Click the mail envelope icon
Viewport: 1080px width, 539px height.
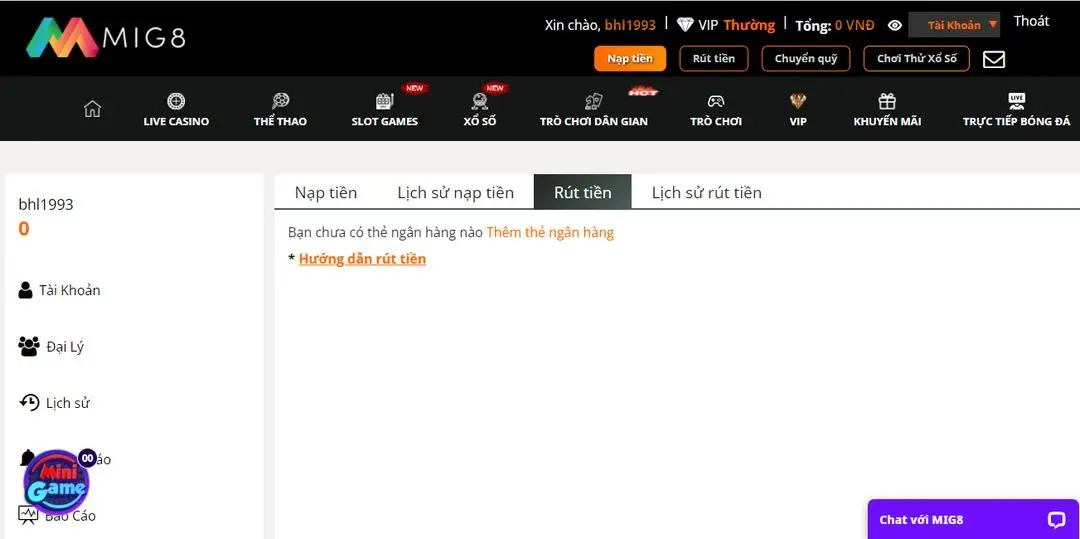(993, 59)
